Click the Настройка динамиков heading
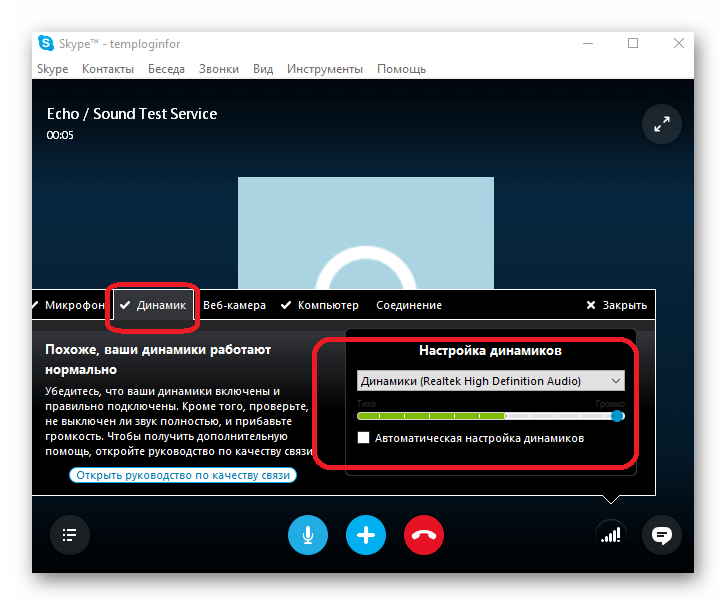 tap(490, 350)
